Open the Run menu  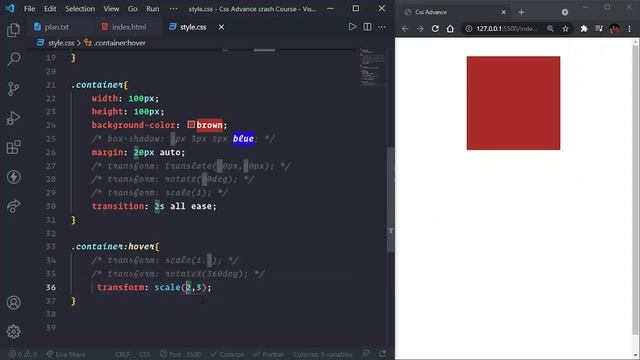click(153, 9)
